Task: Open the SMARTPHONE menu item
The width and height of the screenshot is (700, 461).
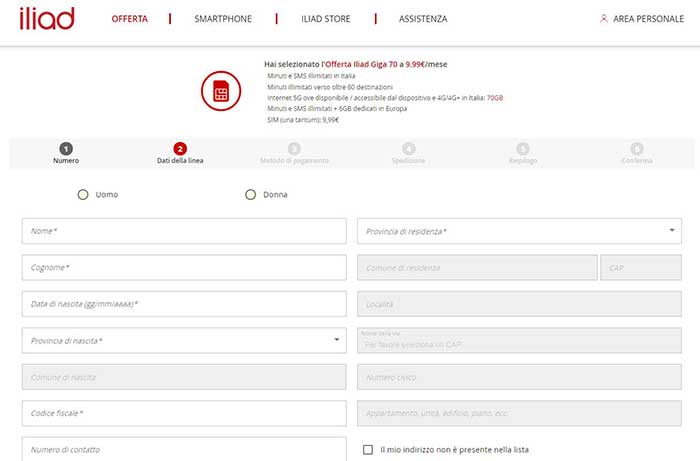Action: [x=223, y=19]
